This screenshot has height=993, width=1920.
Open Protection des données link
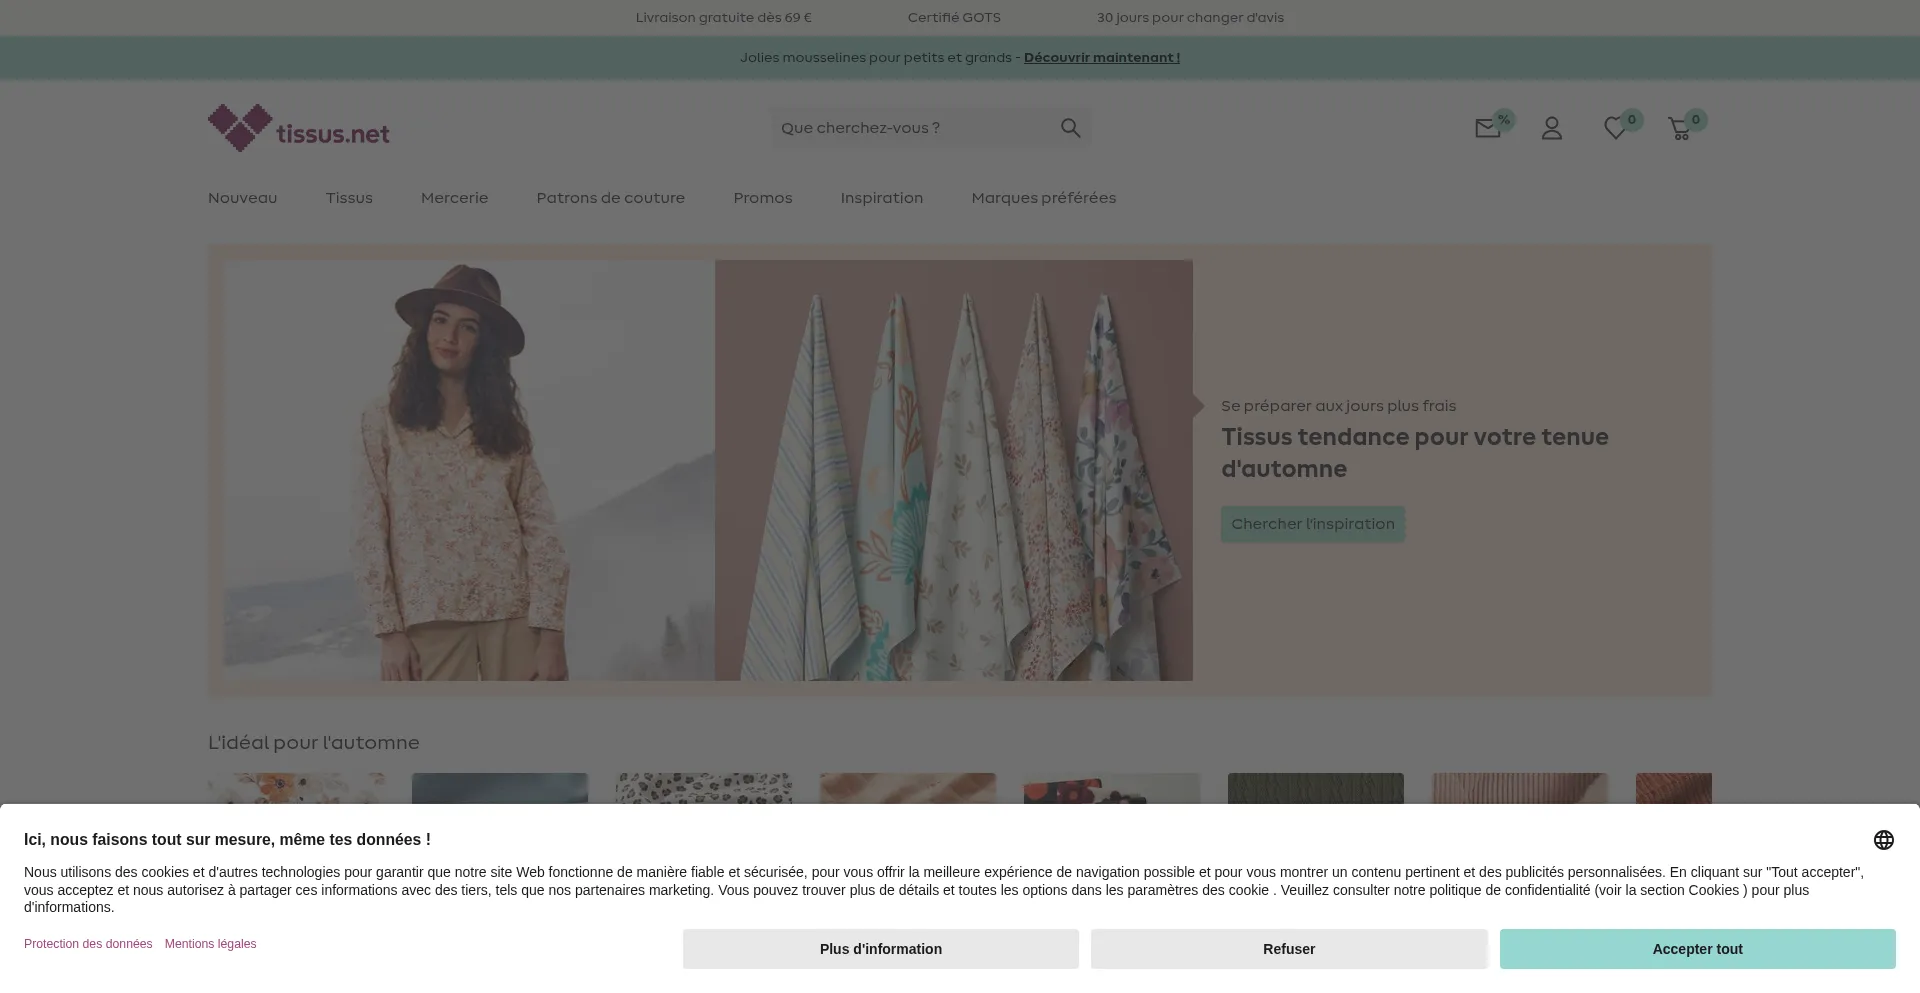tap(88, 944)
